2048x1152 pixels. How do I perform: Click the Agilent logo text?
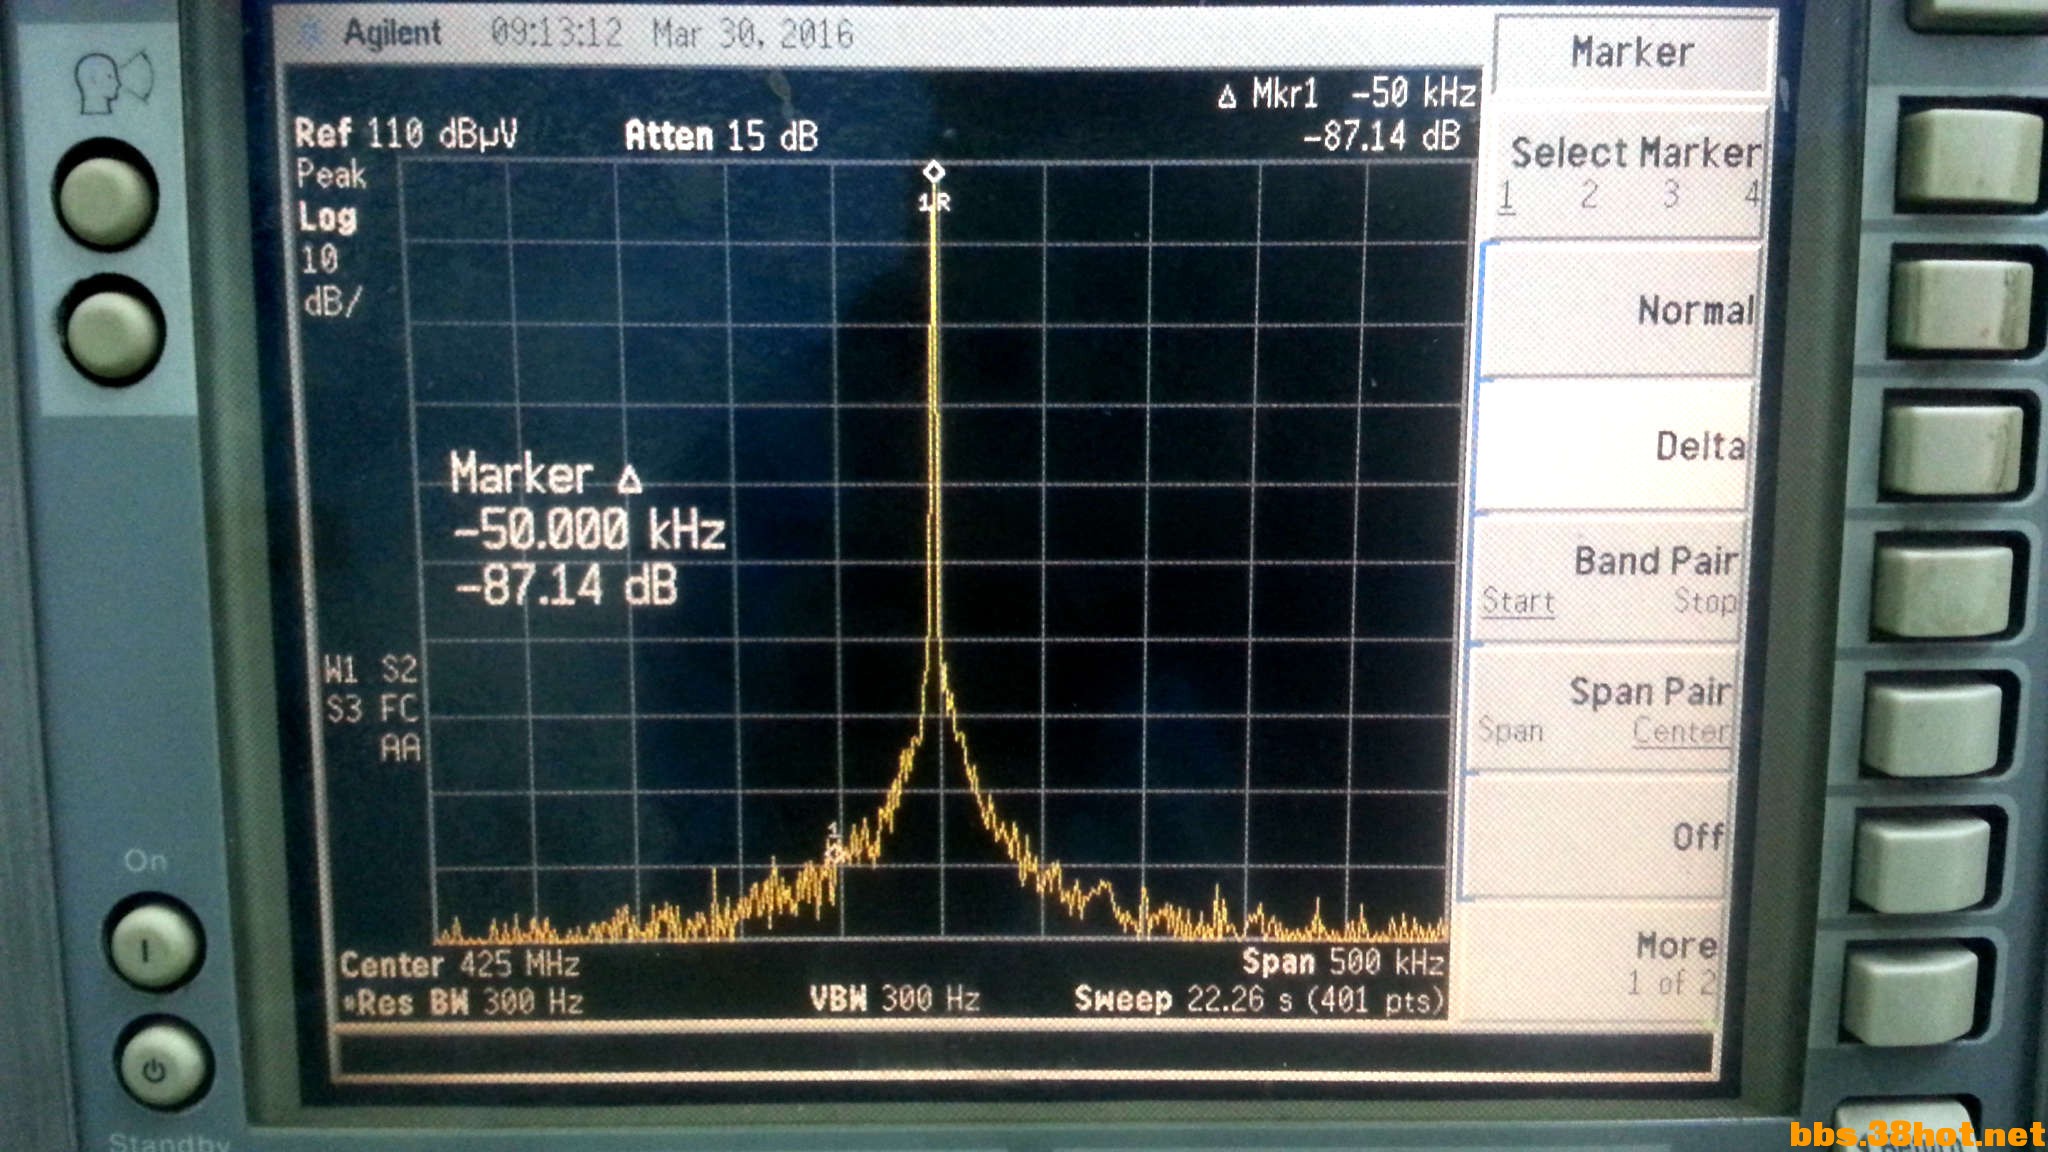392,33
